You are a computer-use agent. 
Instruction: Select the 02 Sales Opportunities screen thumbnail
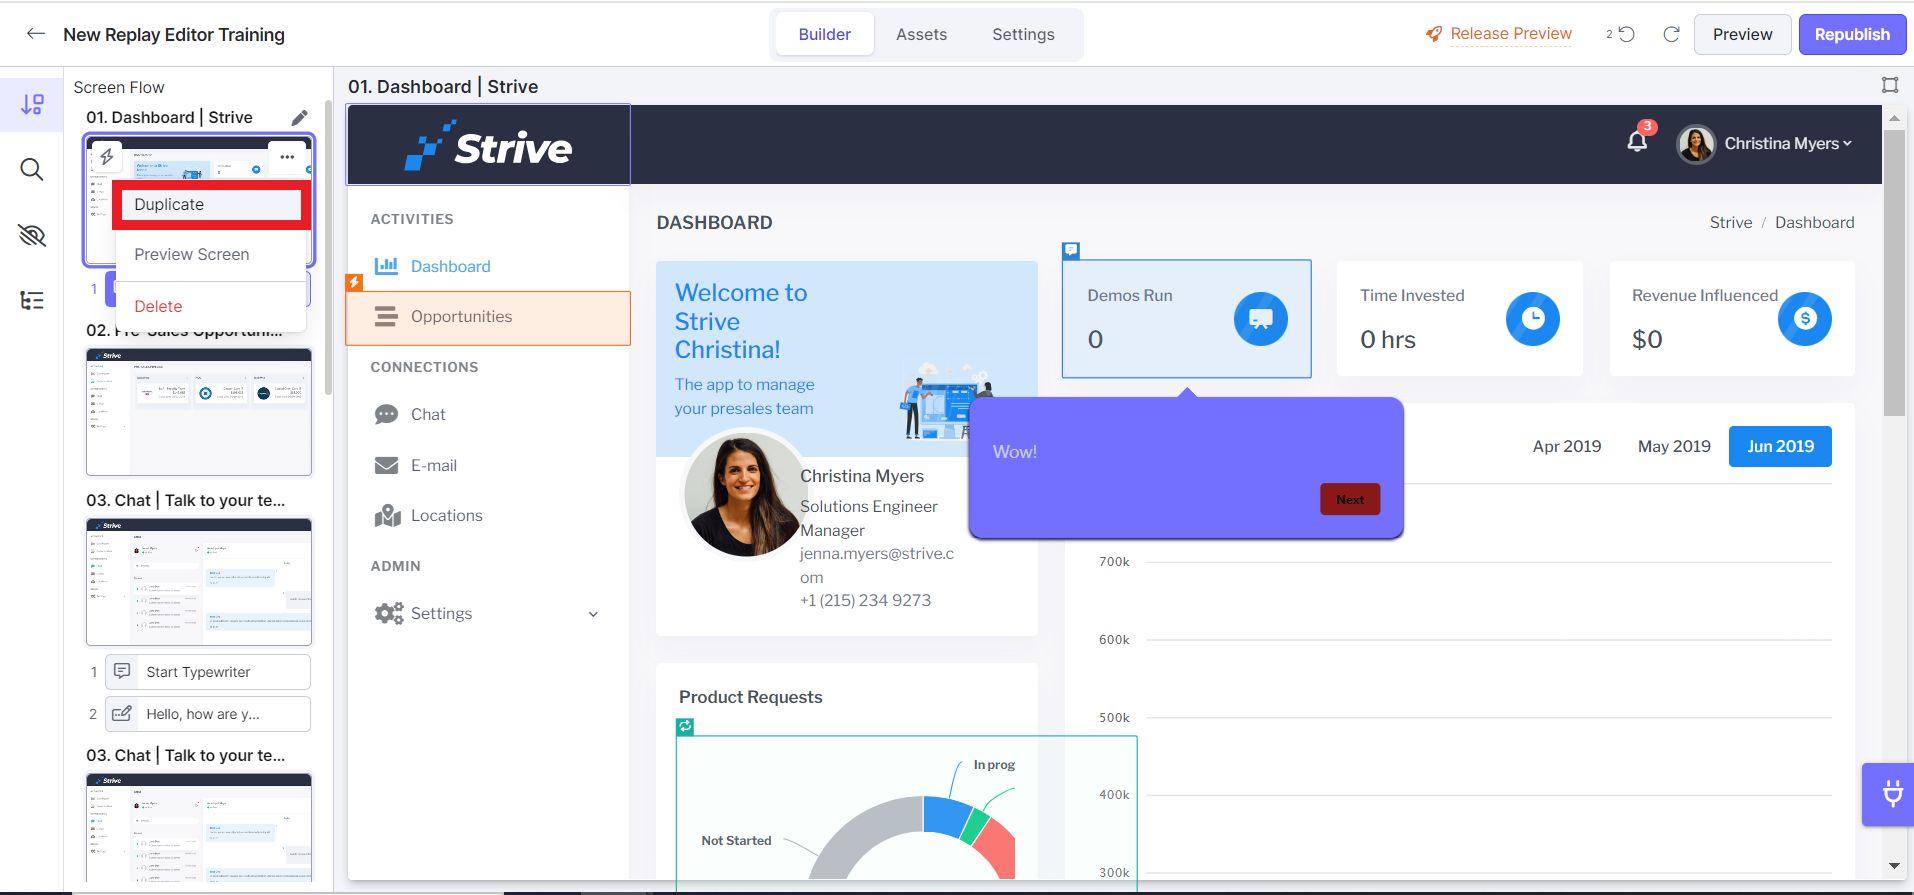pos(199,412)
